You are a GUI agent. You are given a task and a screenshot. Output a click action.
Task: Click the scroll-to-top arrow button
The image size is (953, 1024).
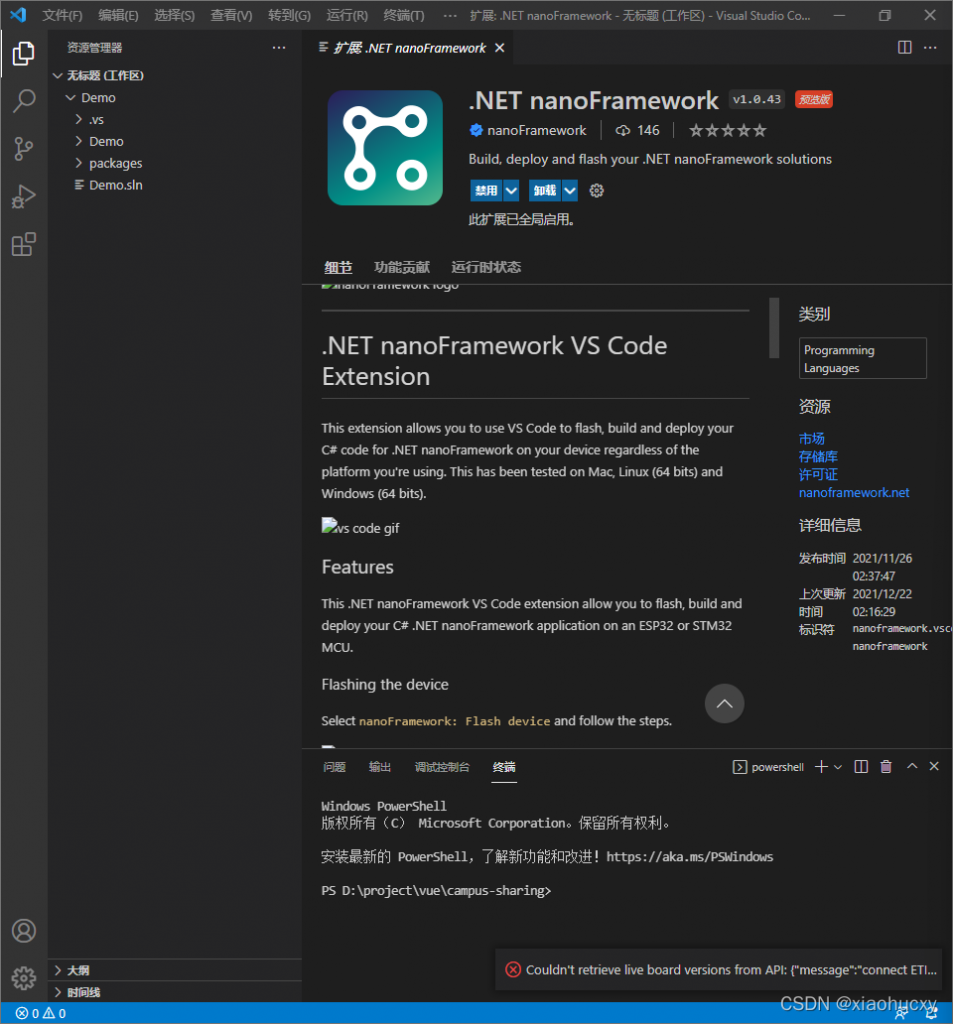click(724, 703)
